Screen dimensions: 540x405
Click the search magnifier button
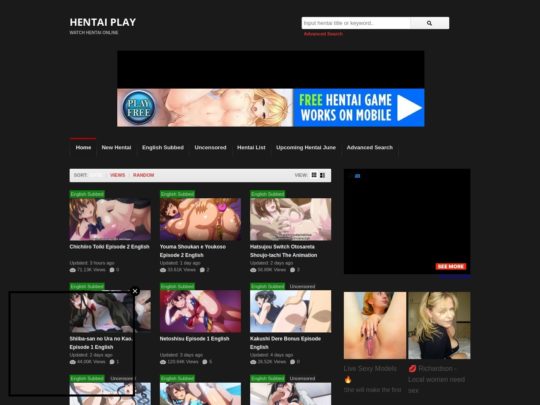pyautogui.click(x=429, y=23)
